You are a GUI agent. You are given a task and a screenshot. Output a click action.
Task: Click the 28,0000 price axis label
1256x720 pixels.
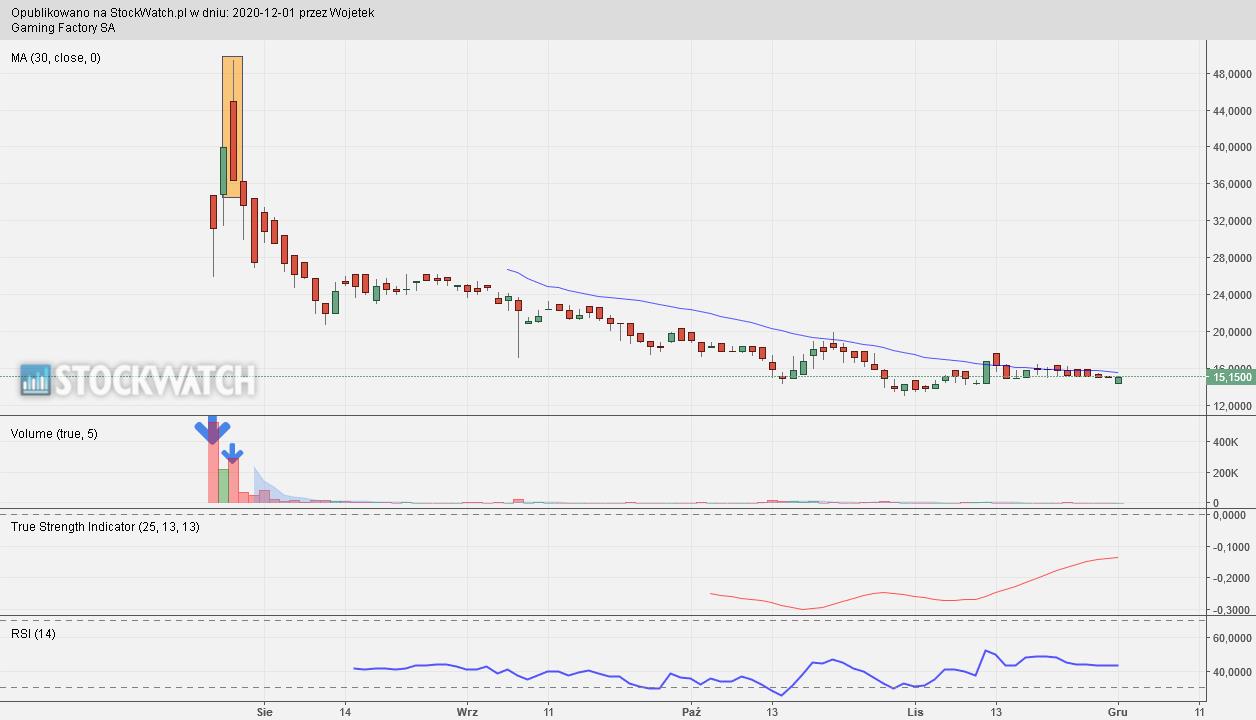coord(1233,259)
